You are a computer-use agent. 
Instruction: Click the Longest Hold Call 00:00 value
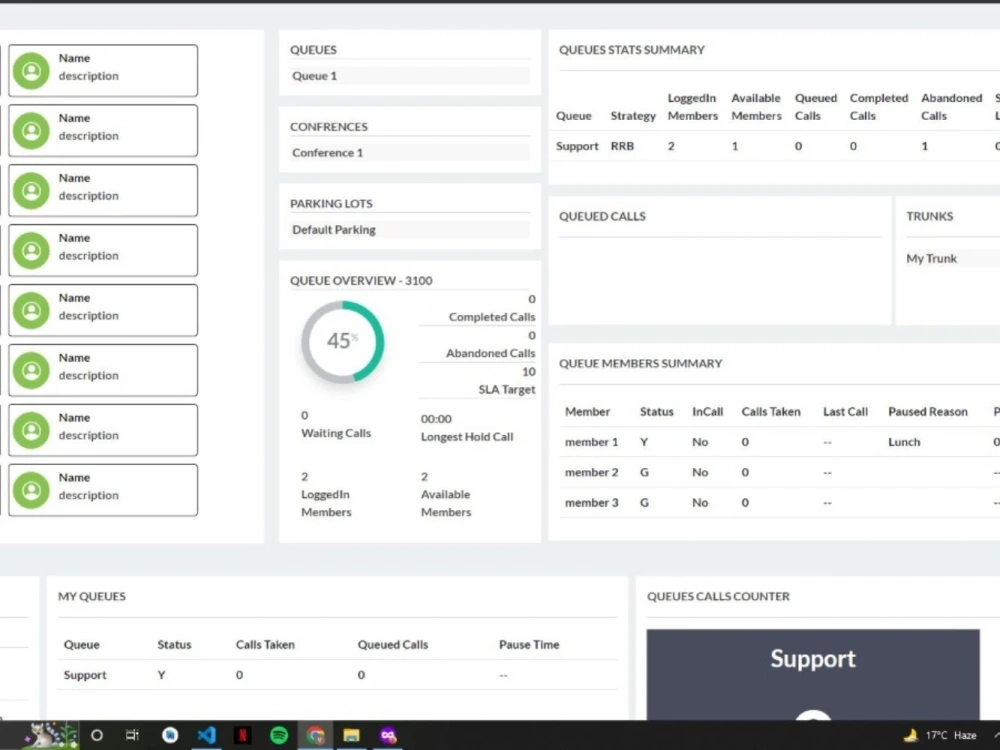(436, 419)
